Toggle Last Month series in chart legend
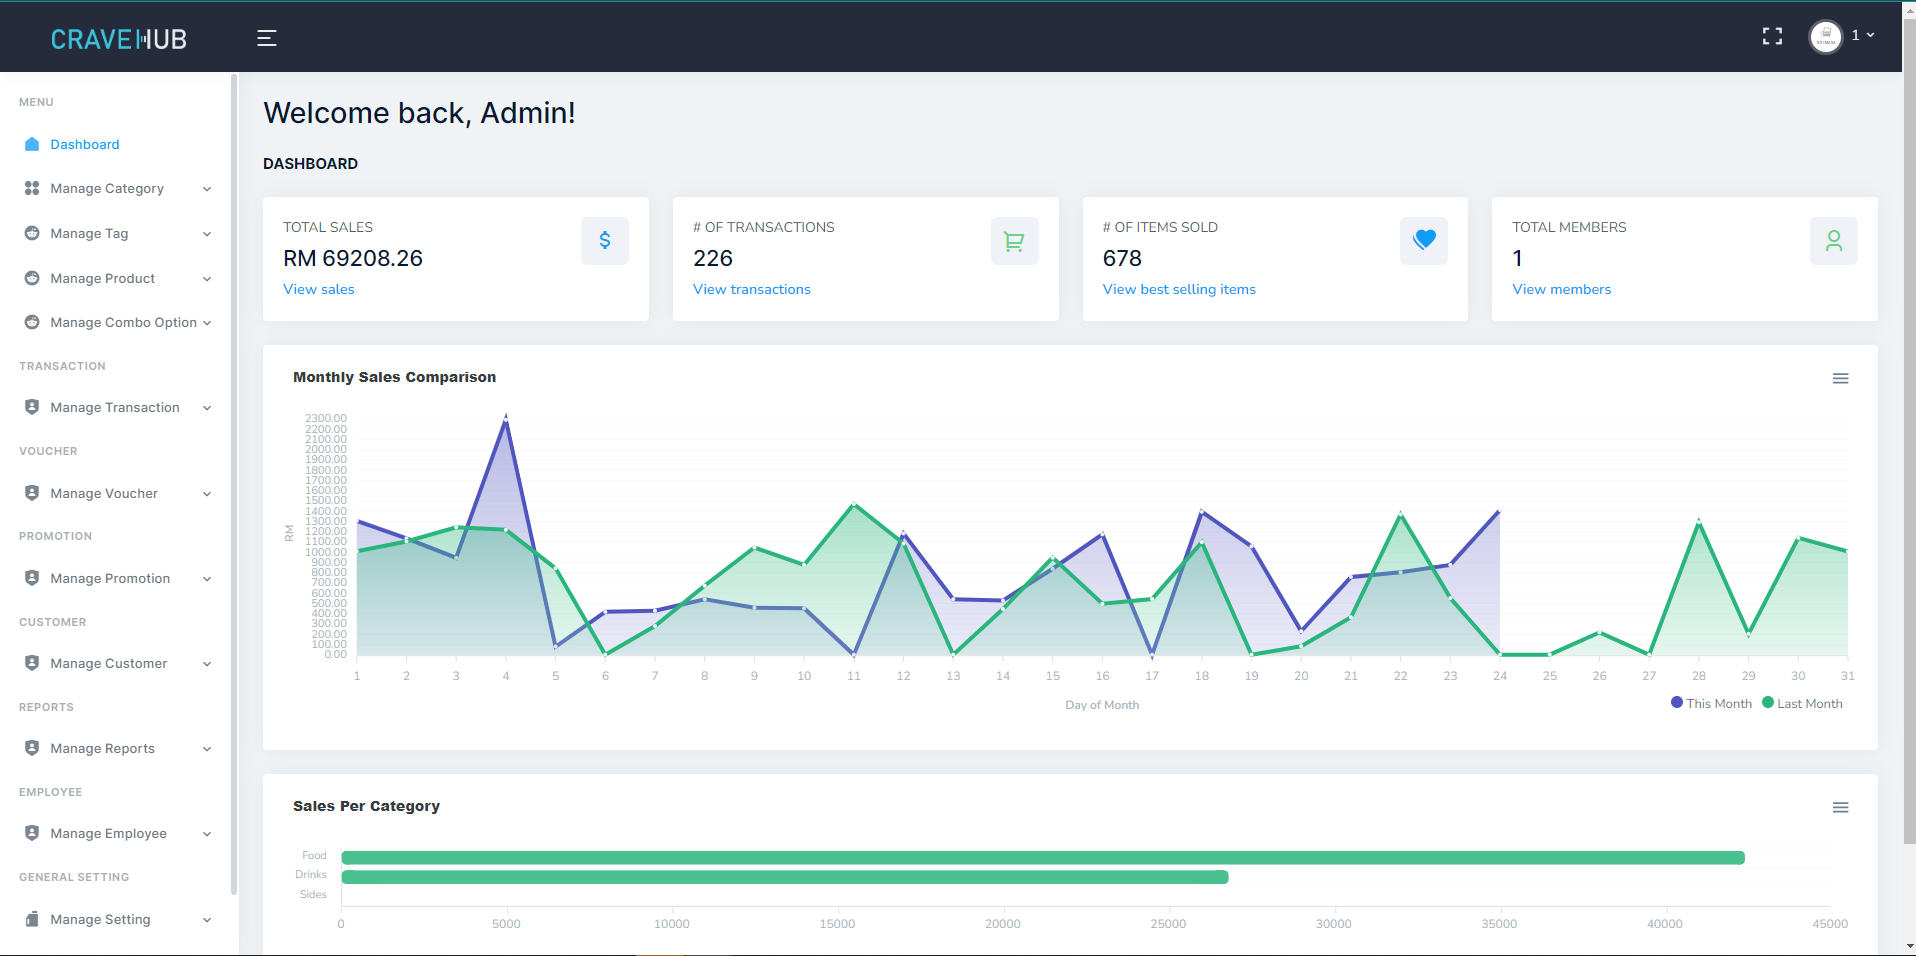Image resolution: width=1916 pixels, height=956 pixels. [1803, 703]
